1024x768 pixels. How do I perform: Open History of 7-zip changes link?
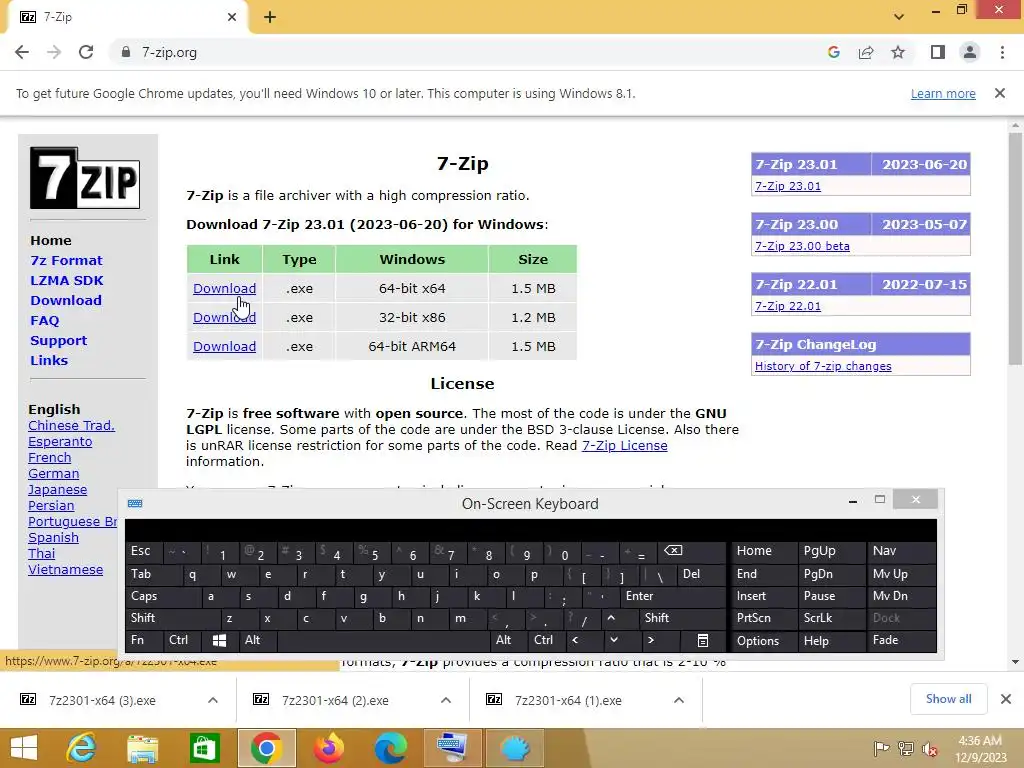(823, 366)
